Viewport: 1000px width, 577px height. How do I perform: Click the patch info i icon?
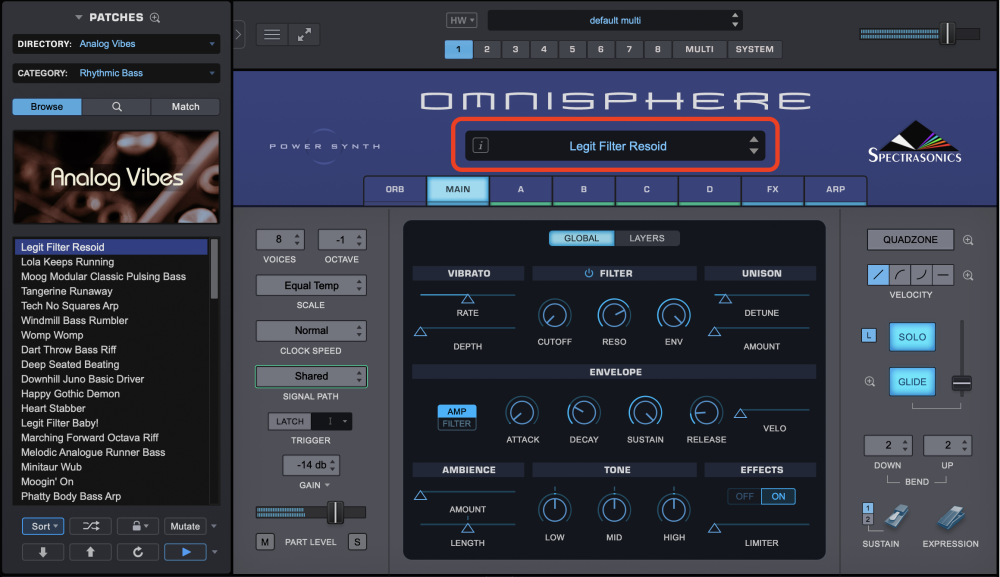[481, 146]
